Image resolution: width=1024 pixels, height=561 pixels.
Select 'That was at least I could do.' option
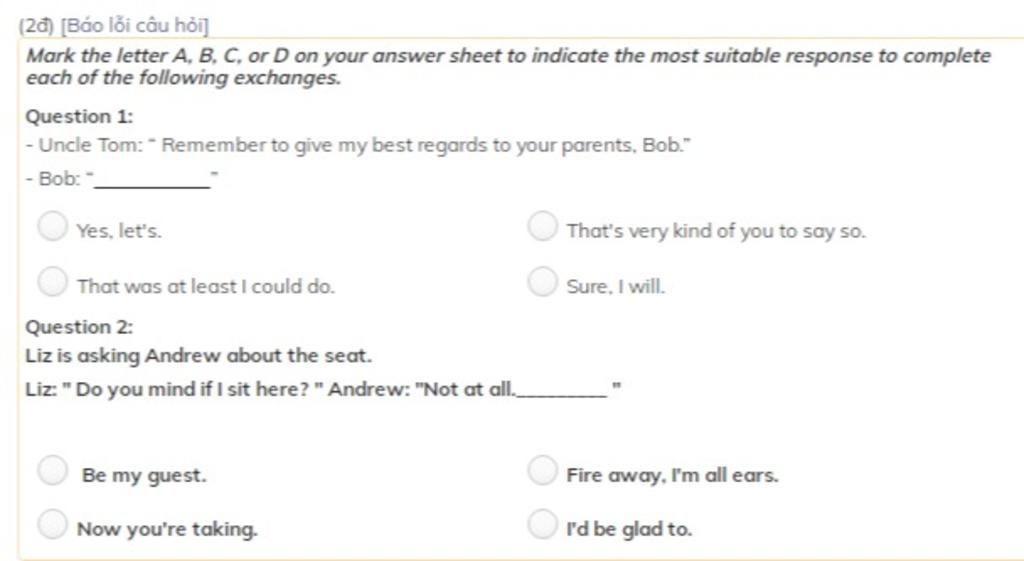click(53, 281)
